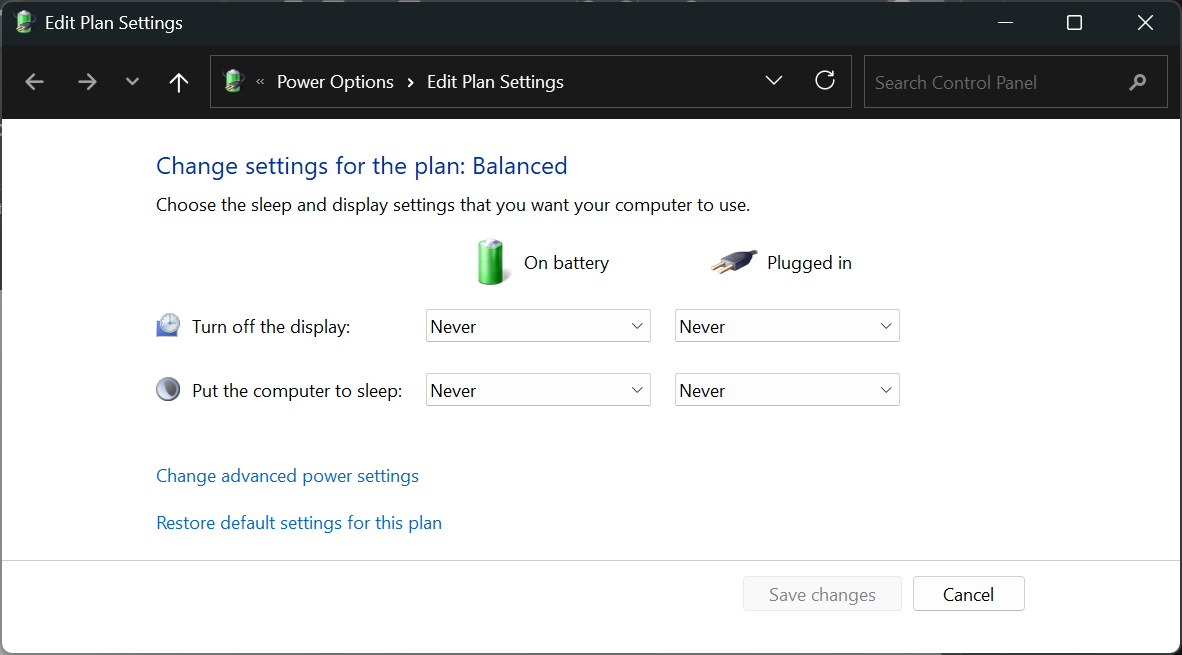This screenshot has height=655, width=1182.
Task: Click the moon icon beside Put the computer to sleep
Action: (167, 389)
